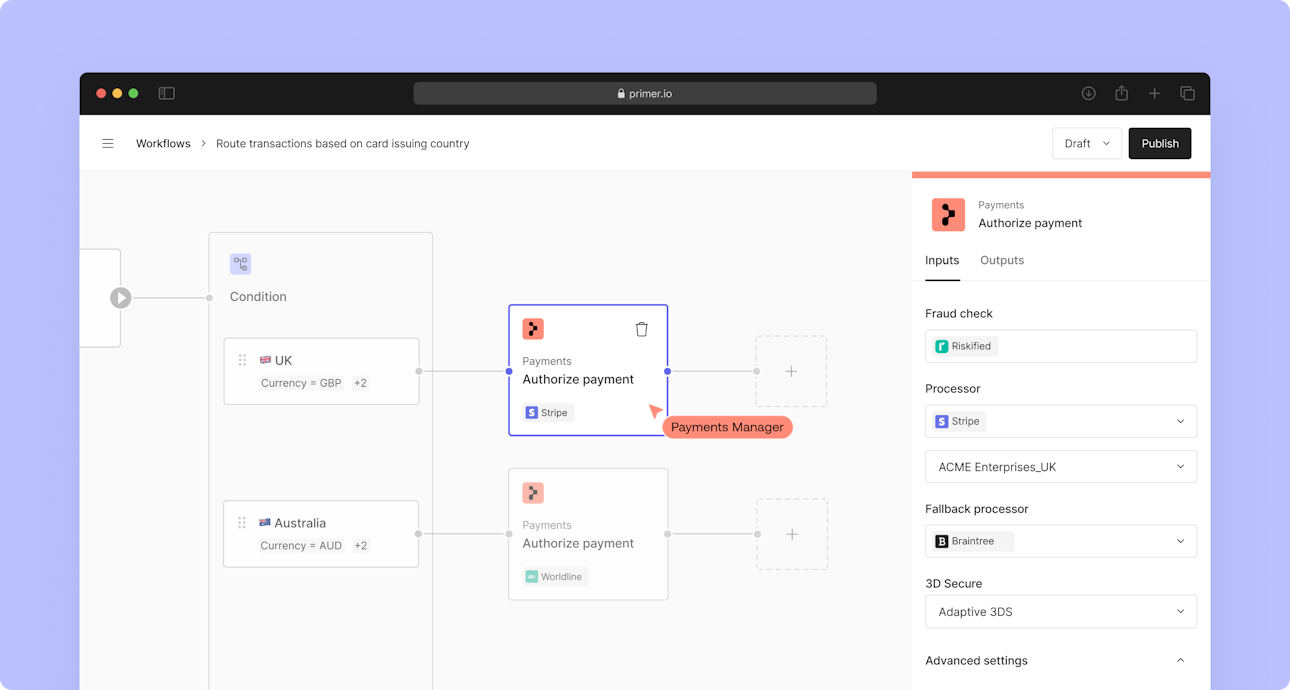
Task: Delete the selected Authorize payment node
Action: click(642, 329)
